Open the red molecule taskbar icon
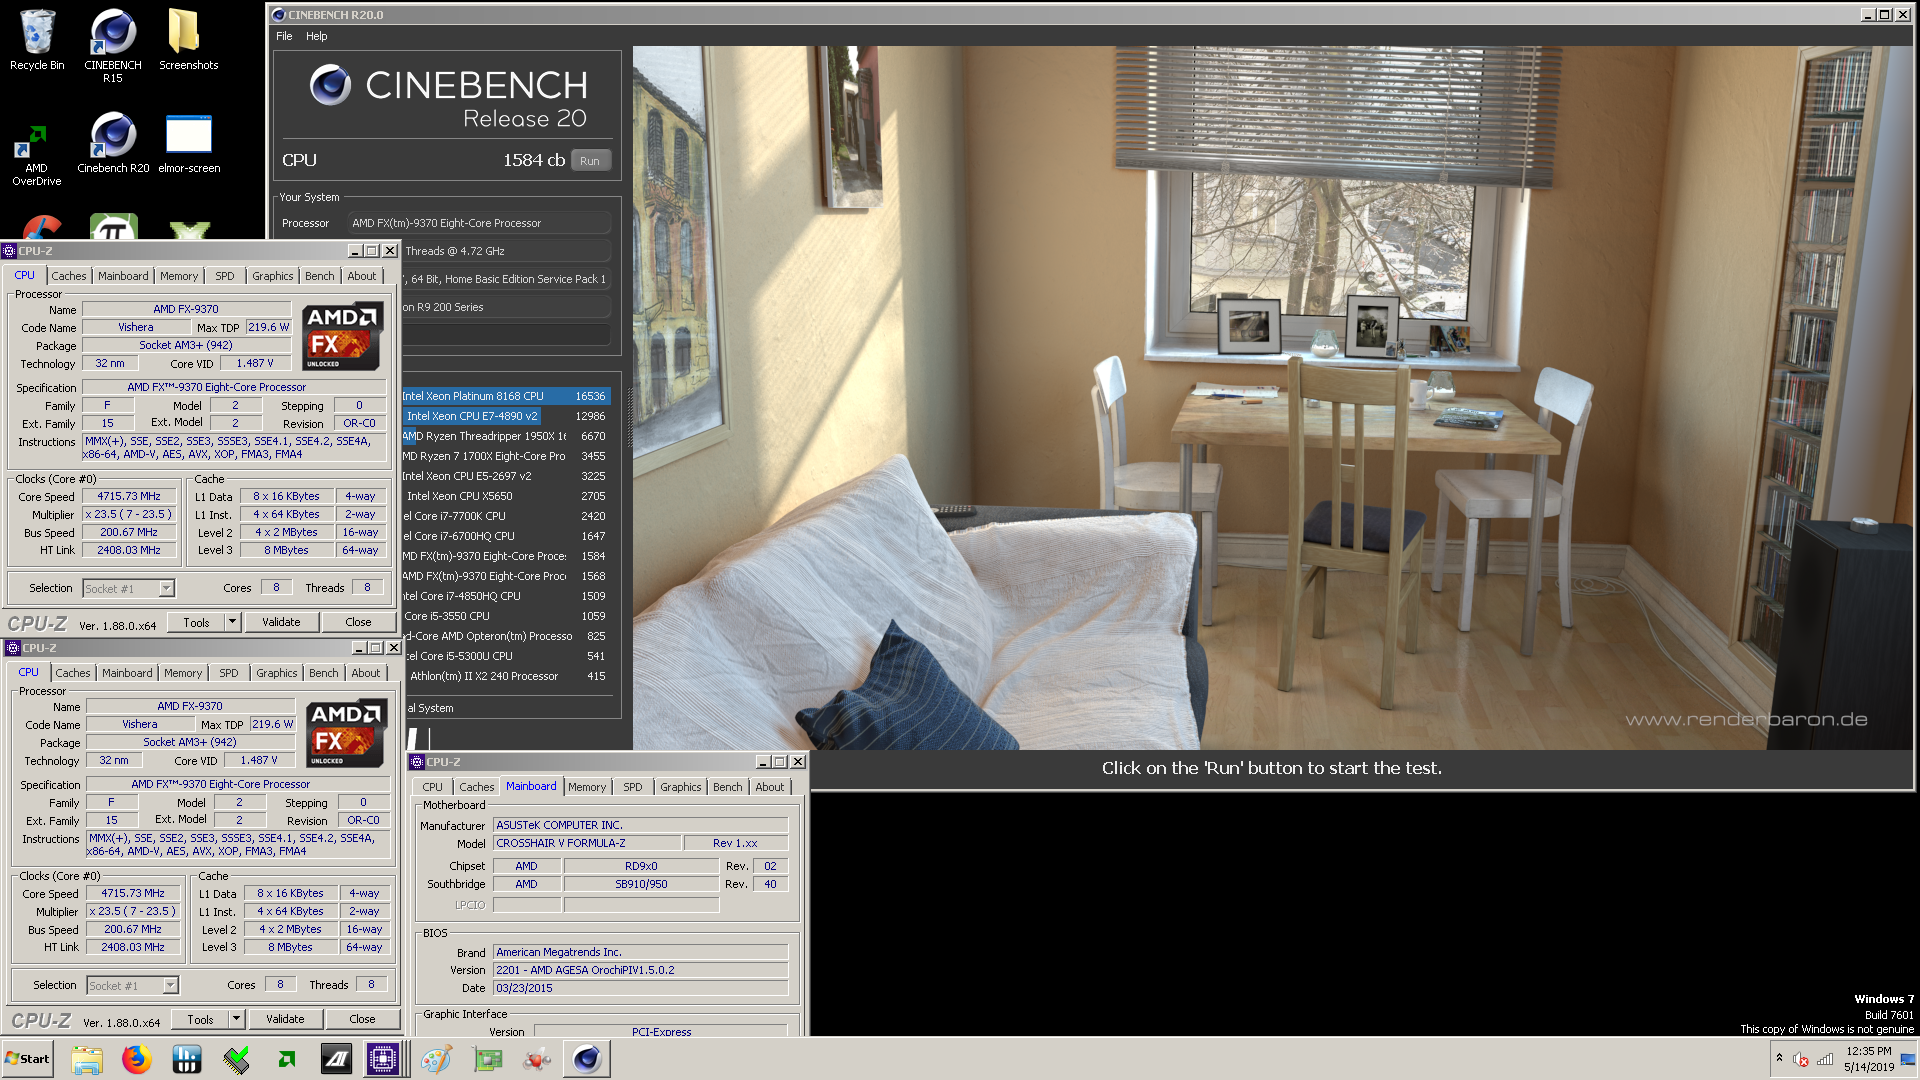 [x=537, y=1059]
